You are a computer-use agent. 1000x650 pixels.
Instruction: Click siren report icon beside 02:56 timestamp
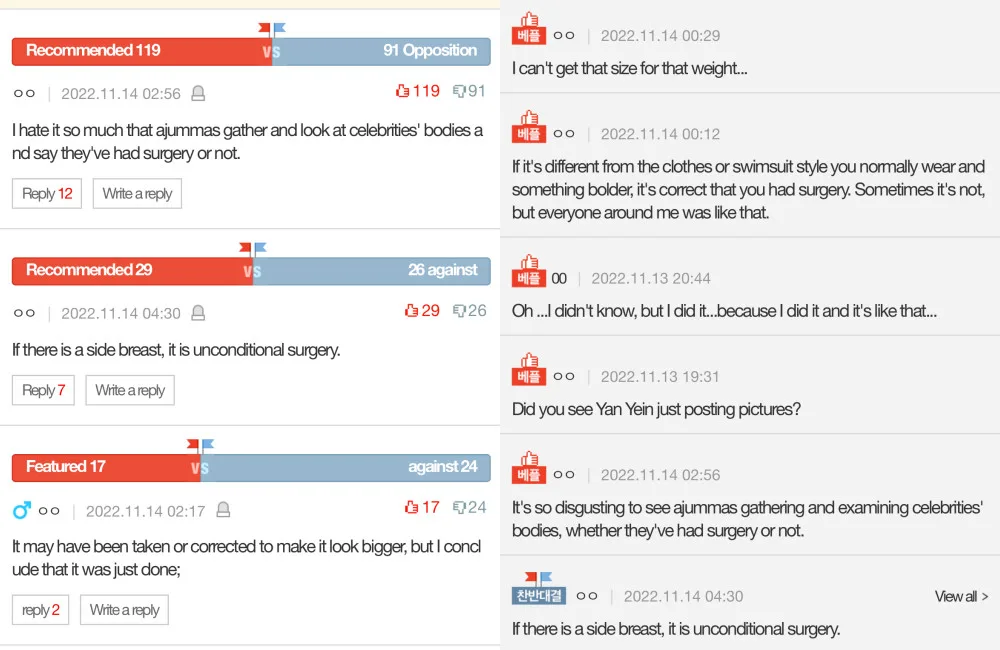198,94
